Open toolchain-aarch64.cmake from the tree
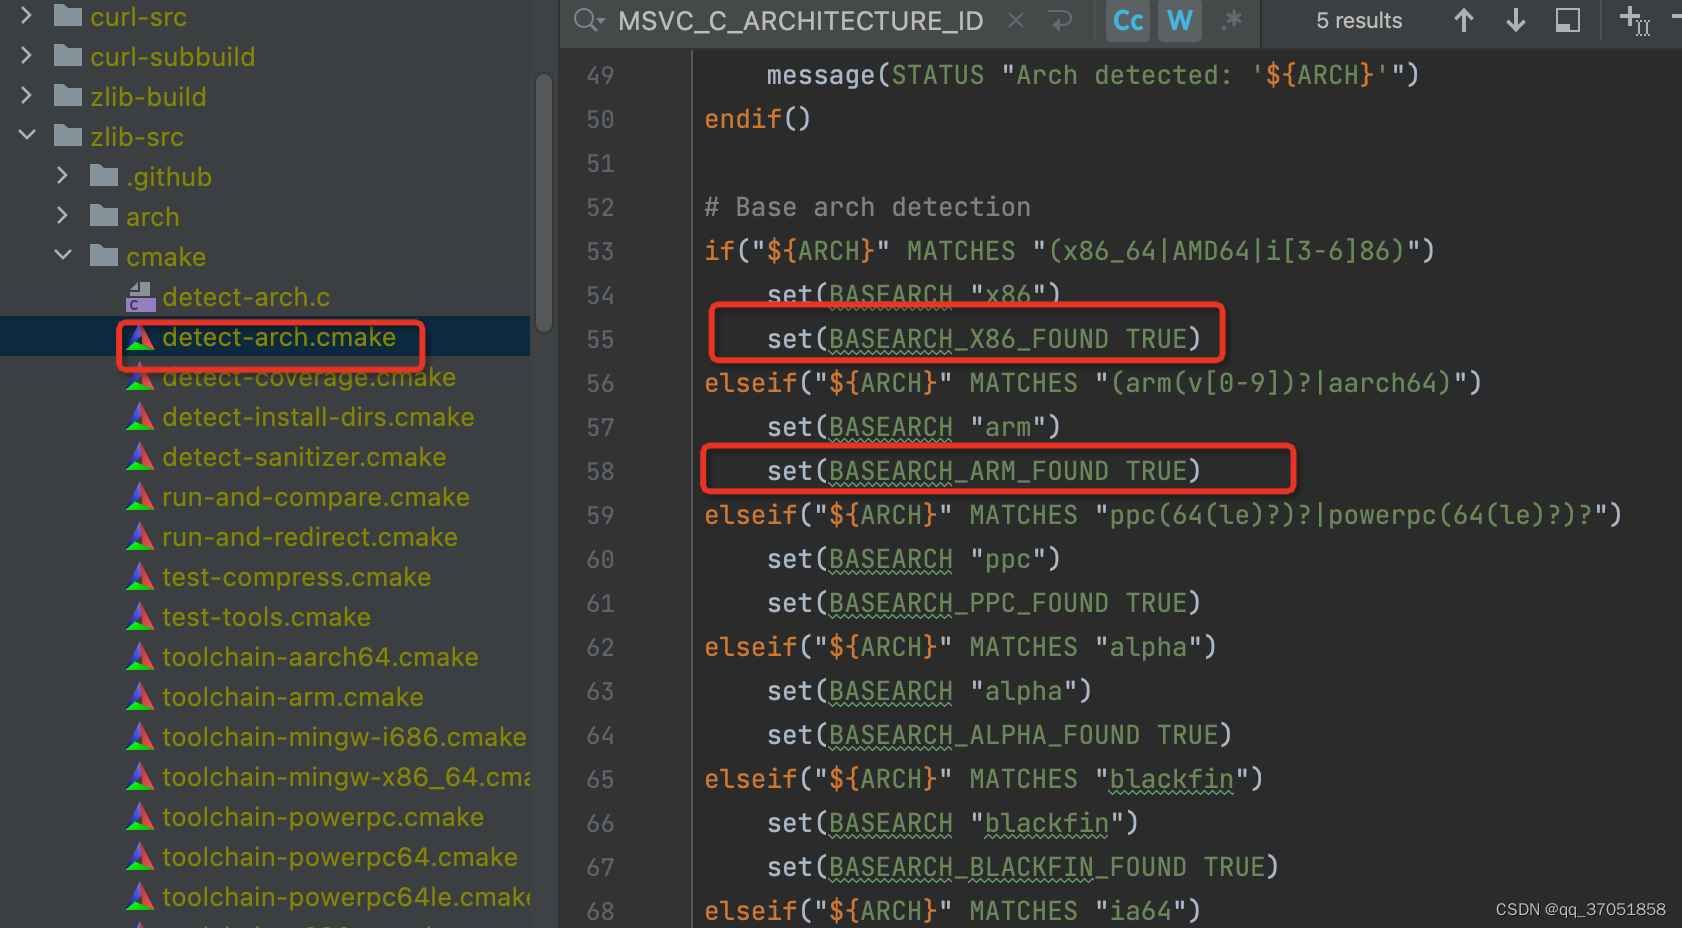This screenshot has height=928, width=1682. (x=320, y=656)
